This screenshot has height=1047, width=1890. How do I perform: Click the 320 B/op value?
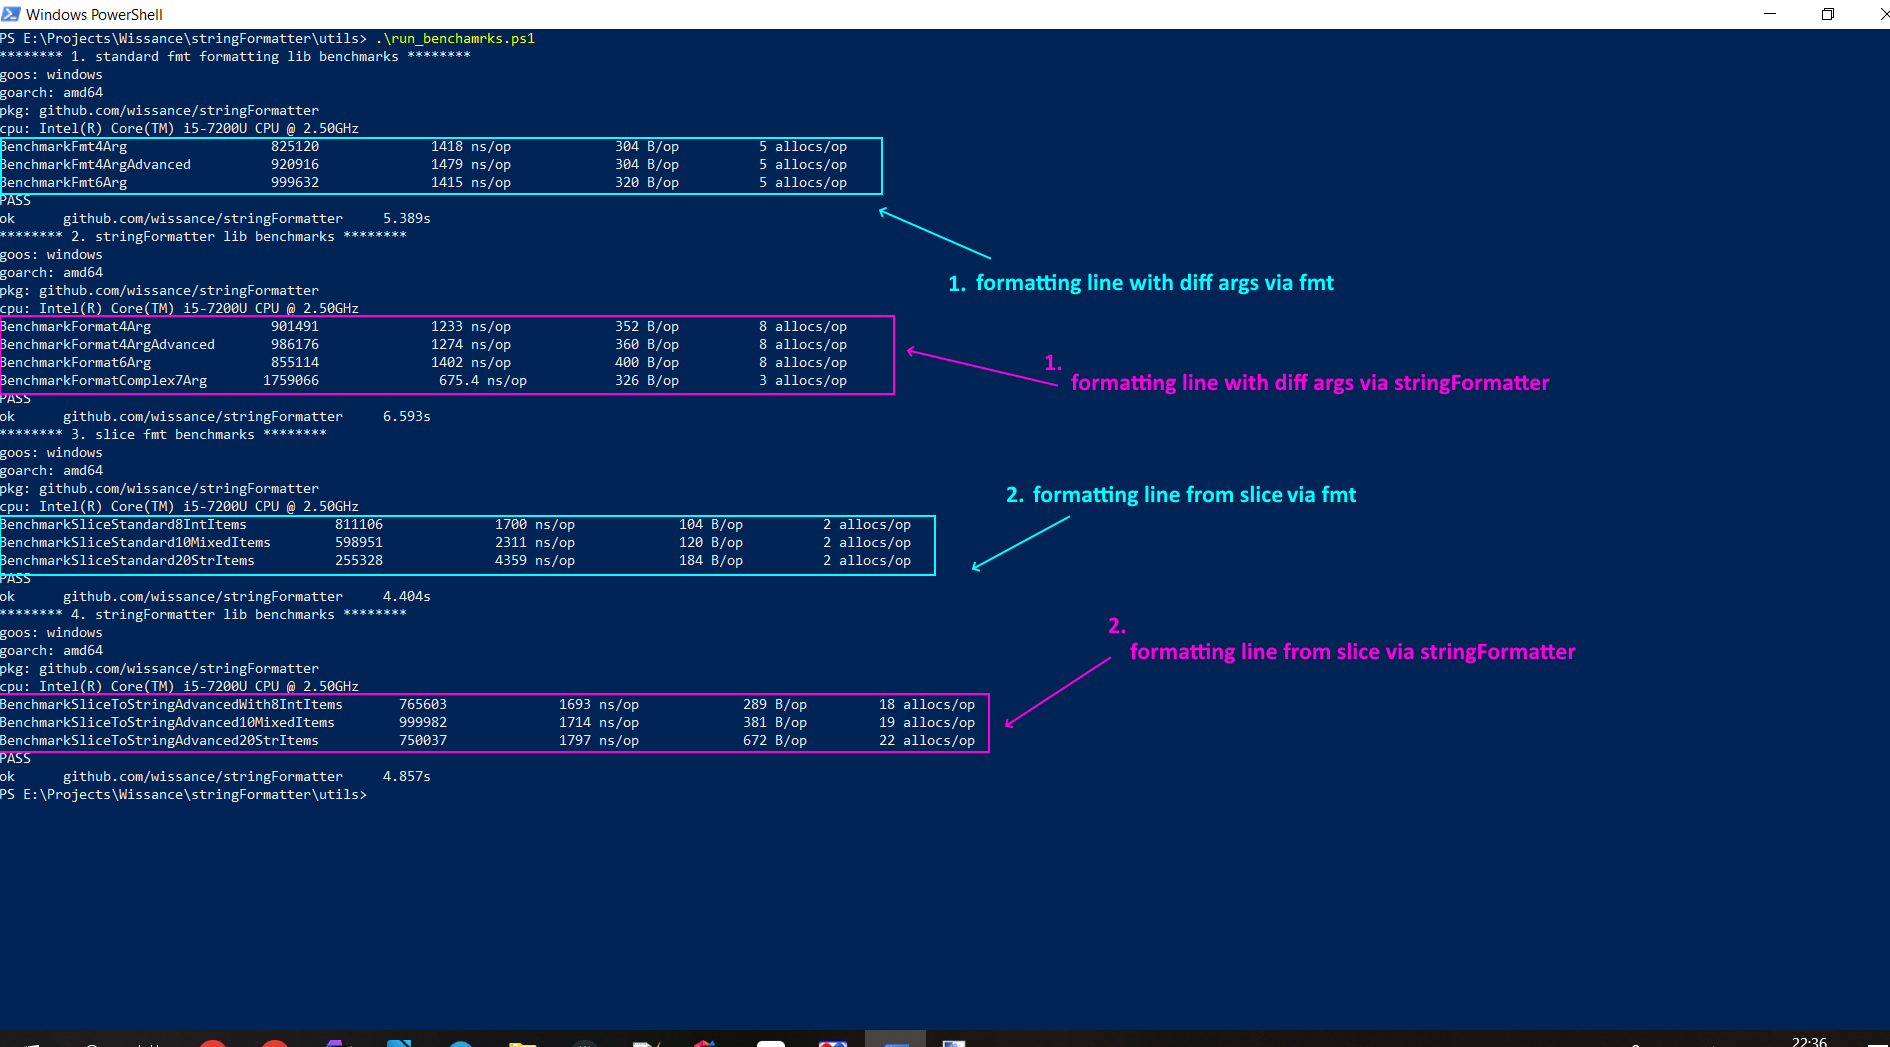click(x=647, y=183)
